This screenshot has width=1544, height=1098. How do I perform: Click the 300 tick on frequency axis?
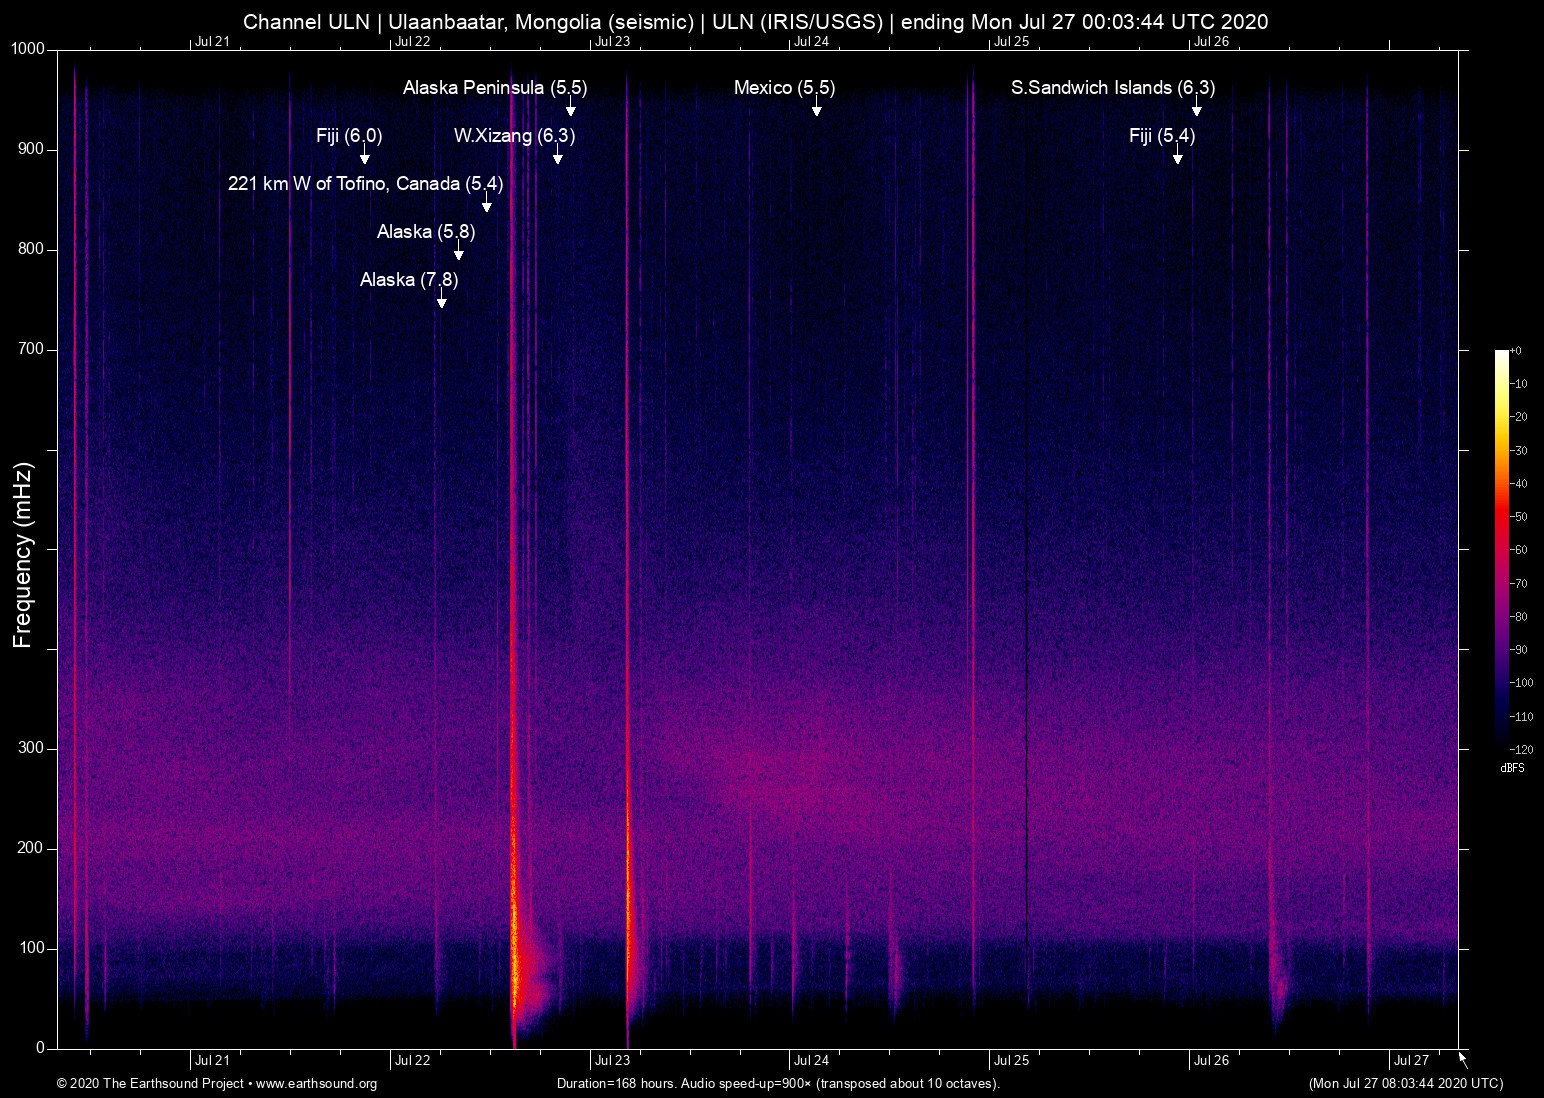coord(31,748)
